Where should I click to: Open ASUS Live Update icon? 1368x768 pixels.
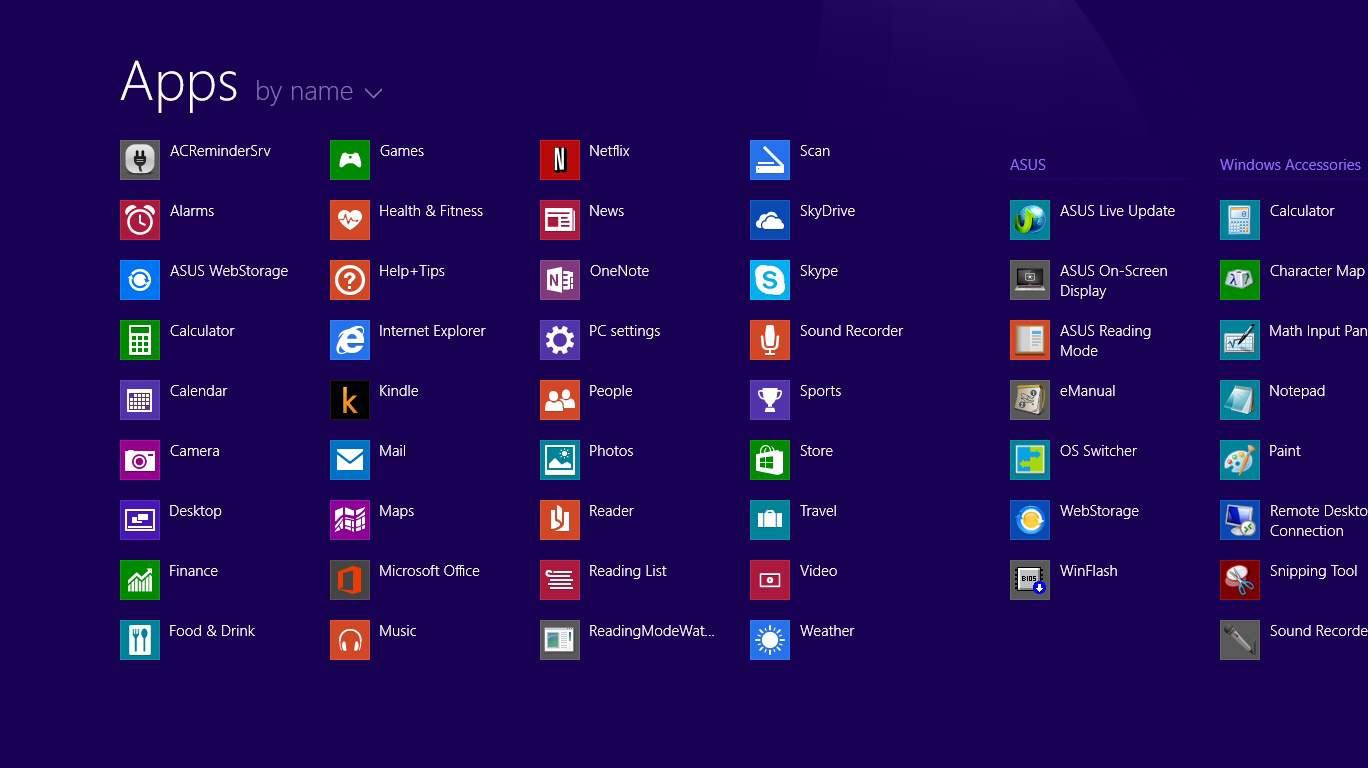click(x=1030, y=220)
